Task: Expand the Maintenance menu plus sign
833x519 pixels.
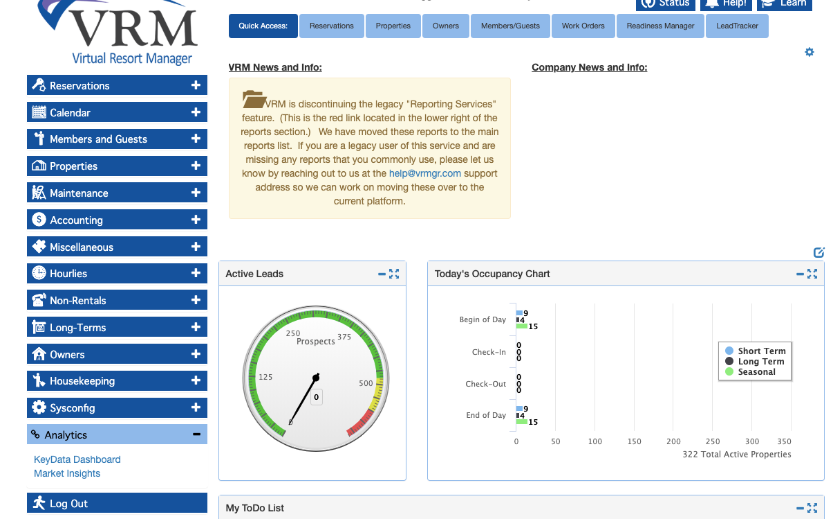Action: 196,192
